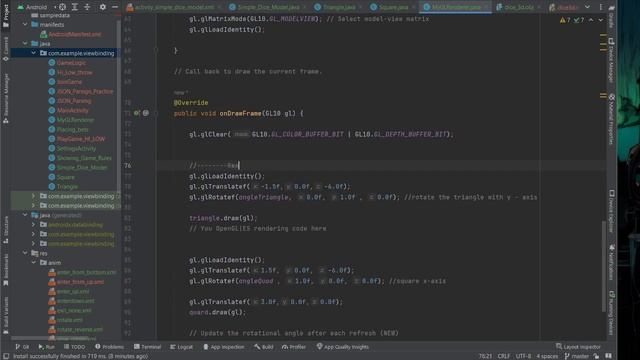Open the Build tool window
This screenshot has height=360, width=640.
(x=264, y=347)
